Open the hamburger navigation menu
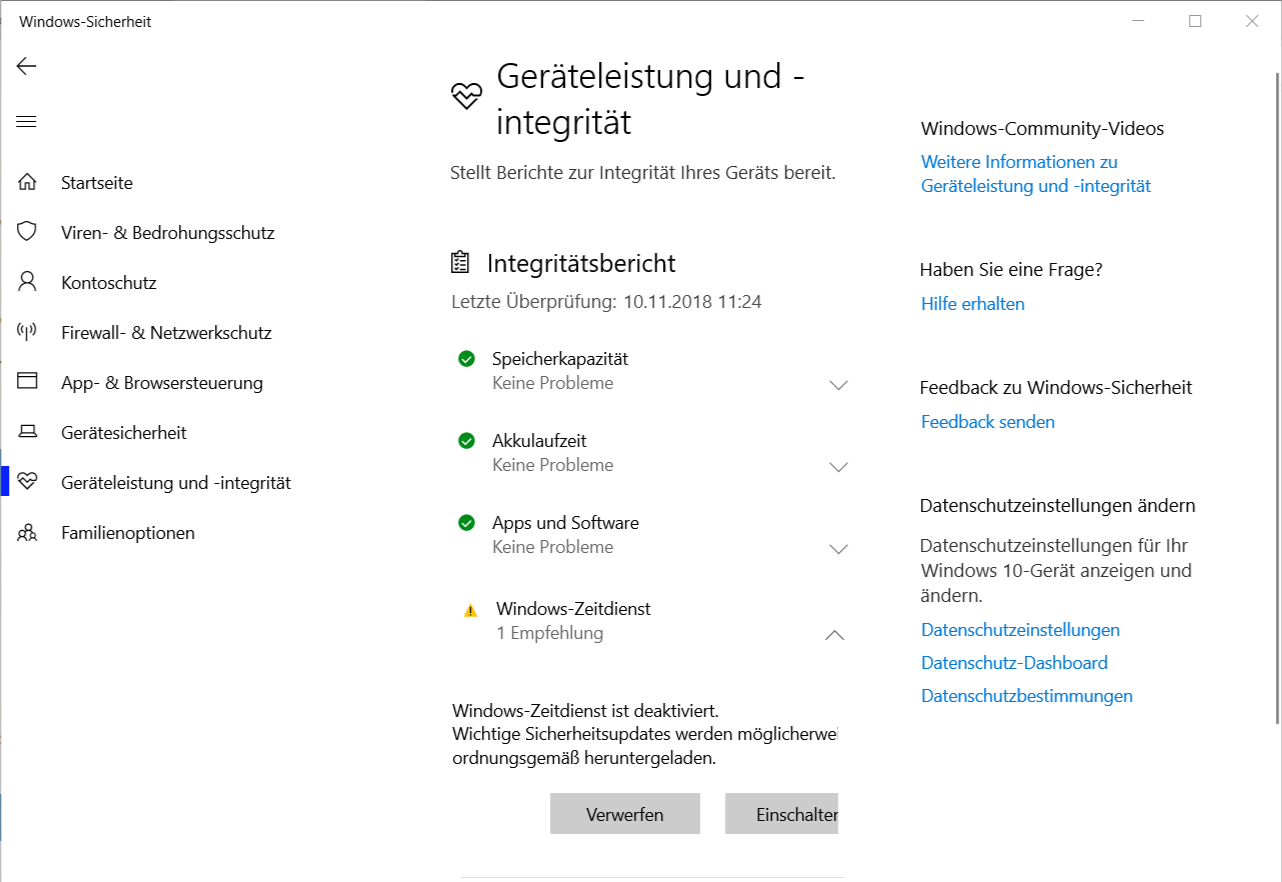 click(26, 122)
